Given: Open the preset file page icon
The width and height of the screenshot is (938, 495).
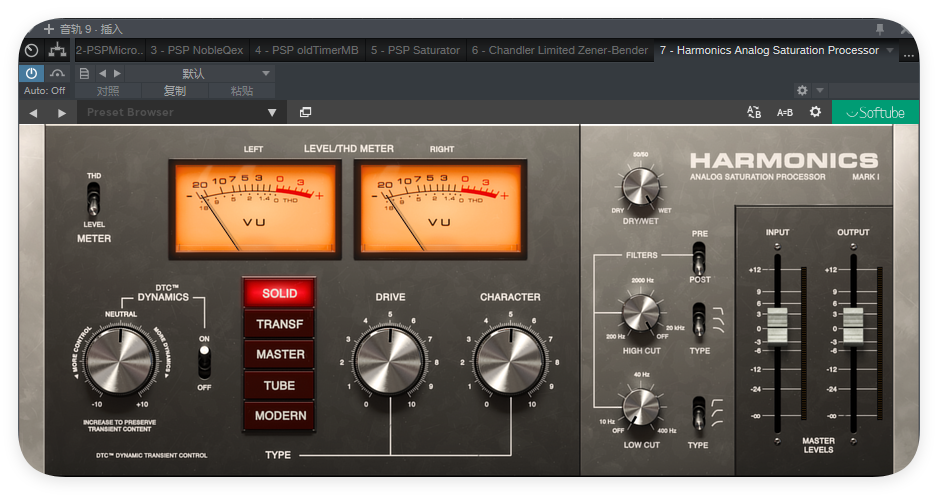Looking at the screenshot, I should coord(84,73).
